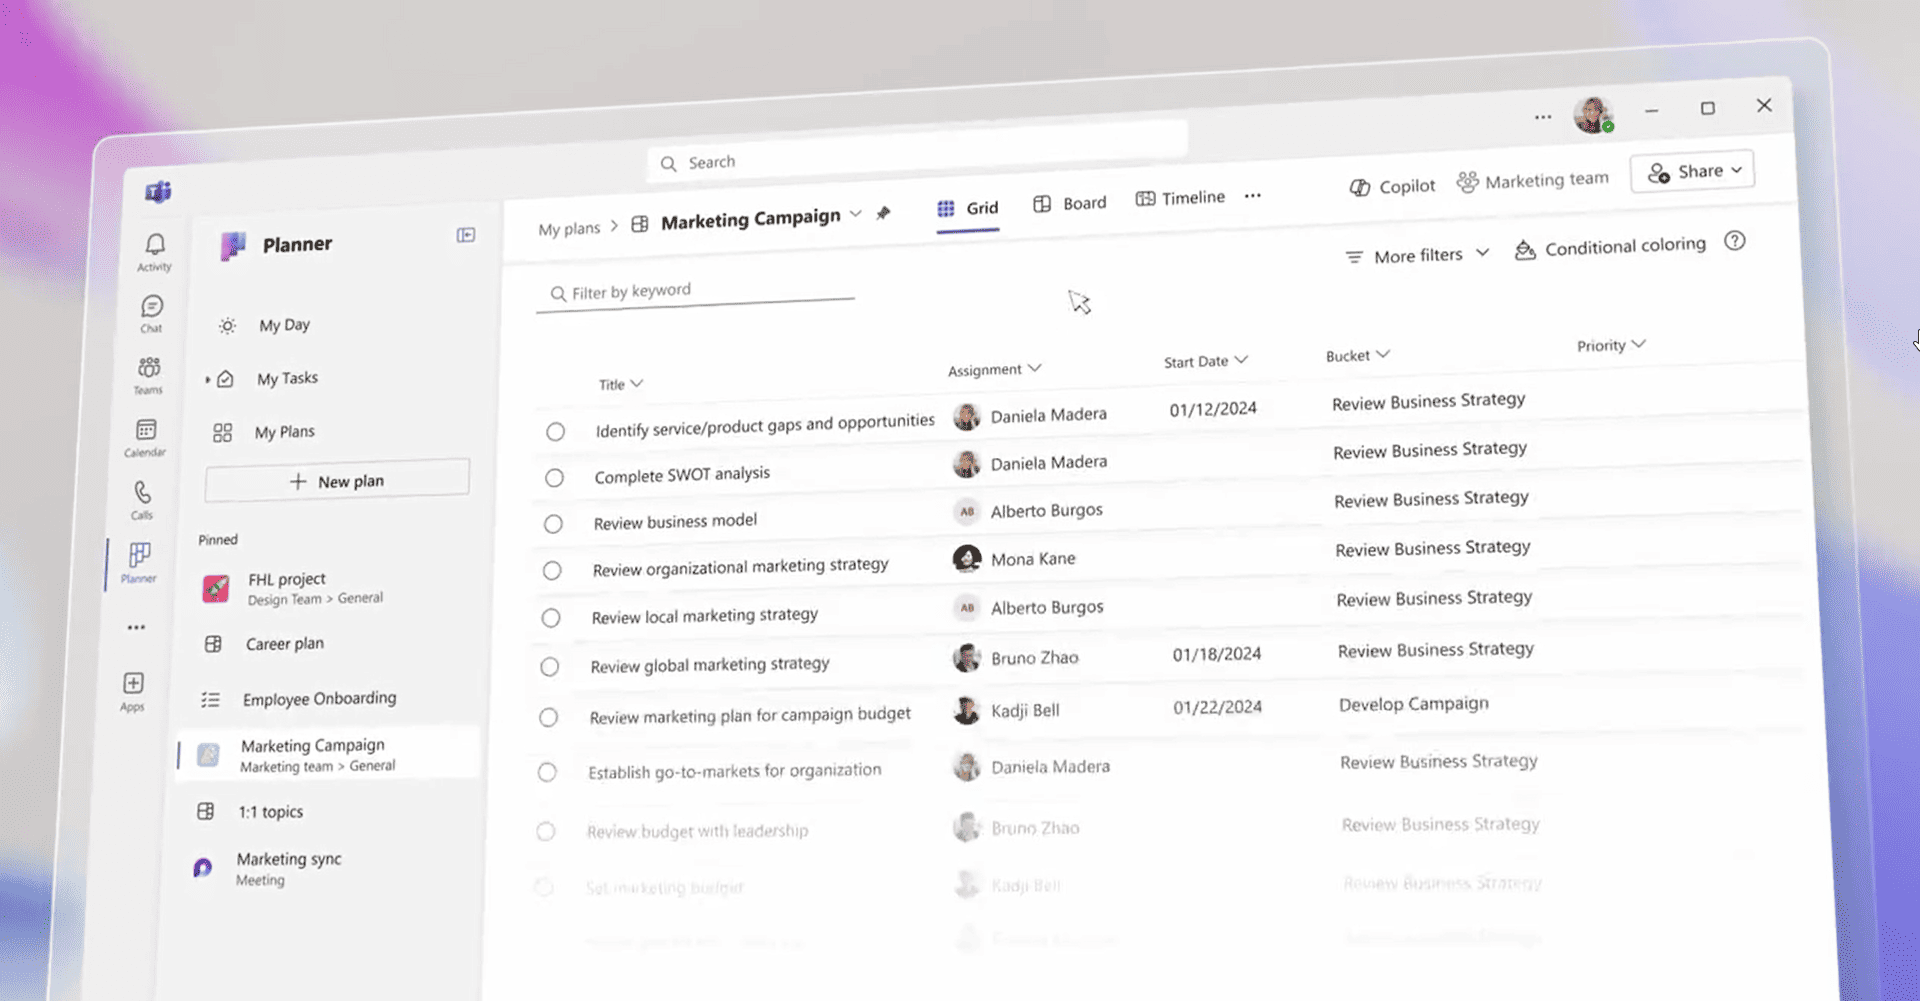Open the Apps plus icon
This screenshot has height=1001, width=1920.
(x=133, y=683)
